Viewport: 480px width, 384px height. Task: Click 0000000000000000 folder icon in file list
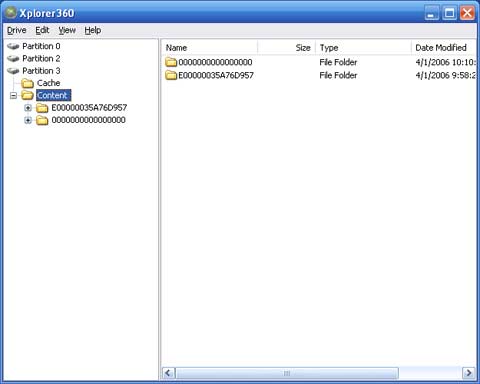pyautogui.click(x=171, y=62)
